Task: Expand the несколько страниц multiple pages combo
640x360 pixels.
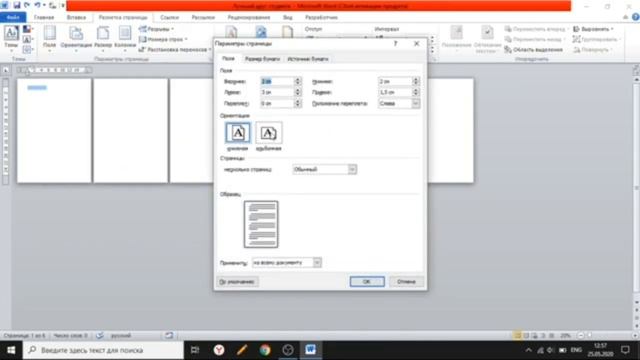Action: 352,169
